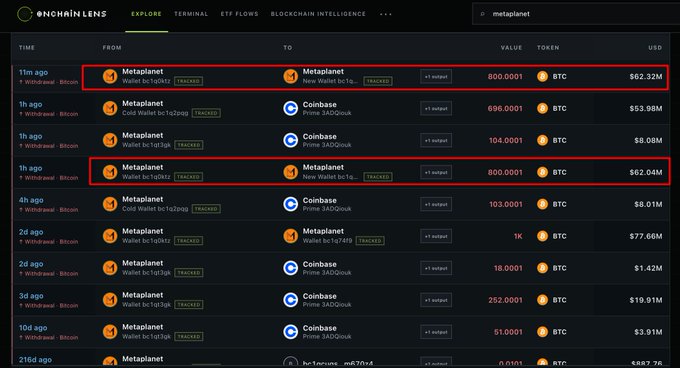Click Bitcoin token icon in $62.32M row
The height and width of the screenshot is (368, 680).
pos(542,77)
